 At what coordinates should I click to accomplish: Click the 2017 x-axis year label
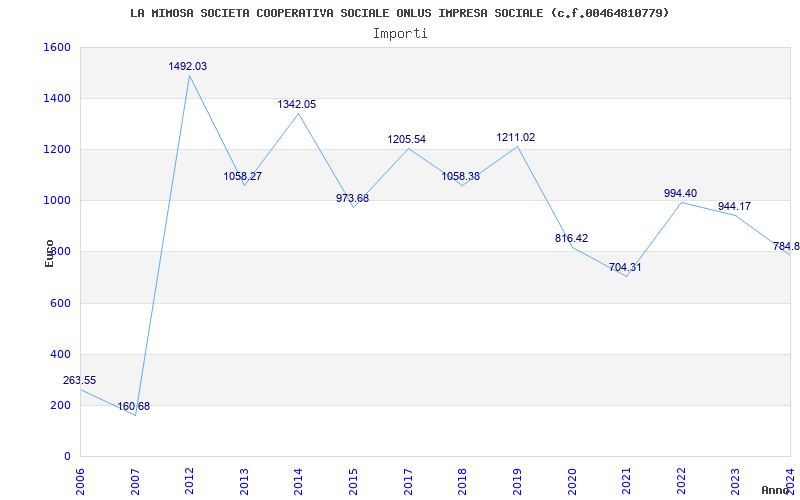click(408, 482)
